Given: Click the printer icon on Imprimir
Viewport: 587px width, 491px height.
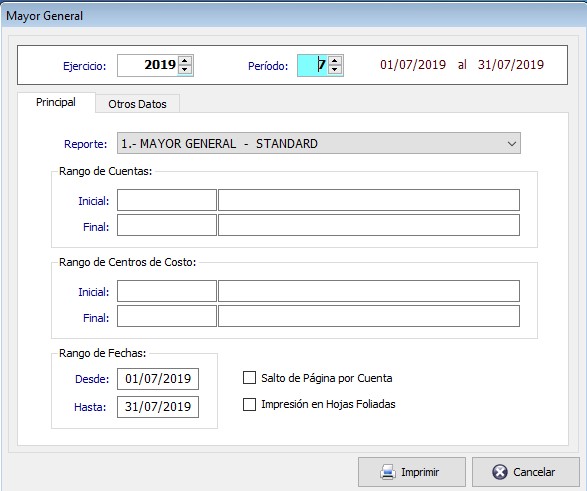Looking at the screenshot, I should click(388, 472).
